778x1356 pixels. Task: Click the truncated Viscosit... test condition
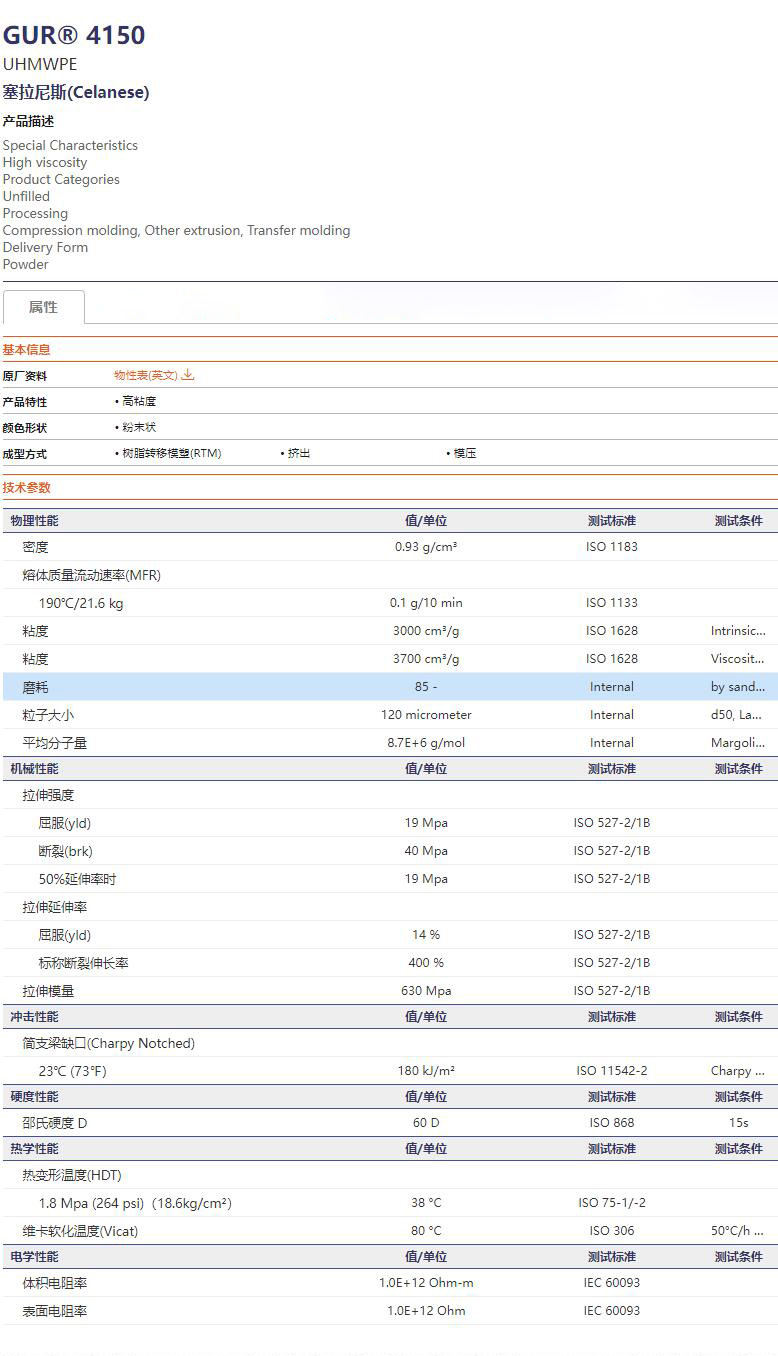[x=738, y=659]
